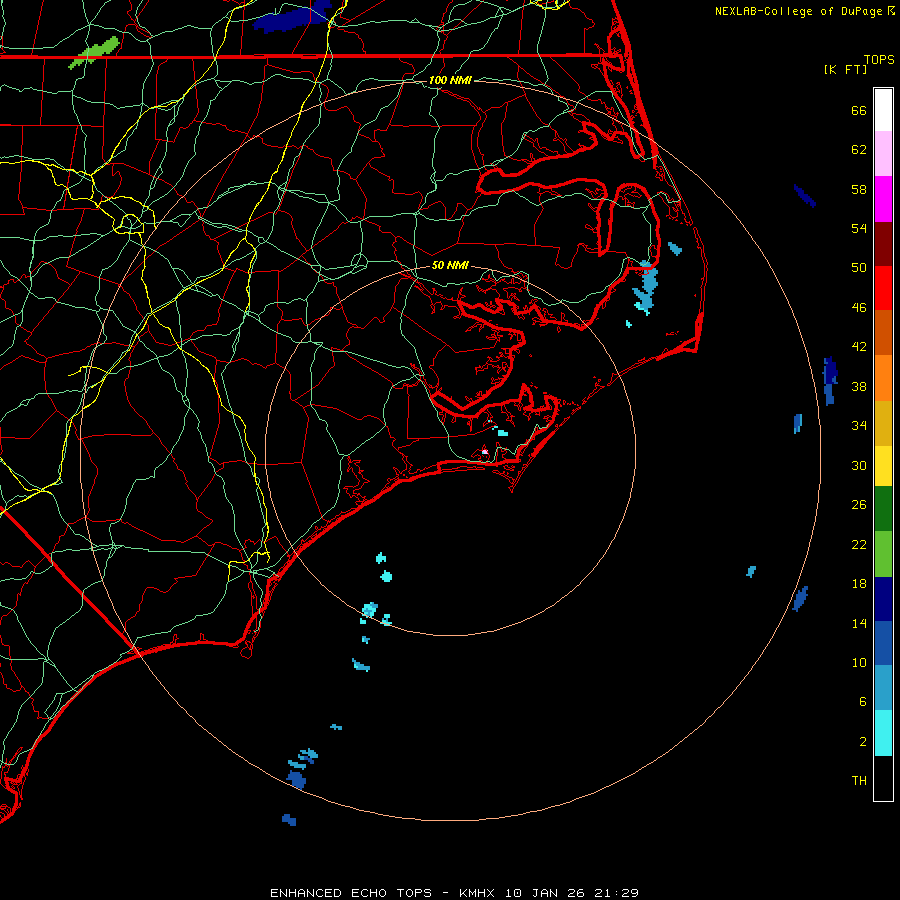This screenshot has width=900, height=900.
Task: Click the light pink legend swatch
Action: pyautogui.click(x=883, y=154)
